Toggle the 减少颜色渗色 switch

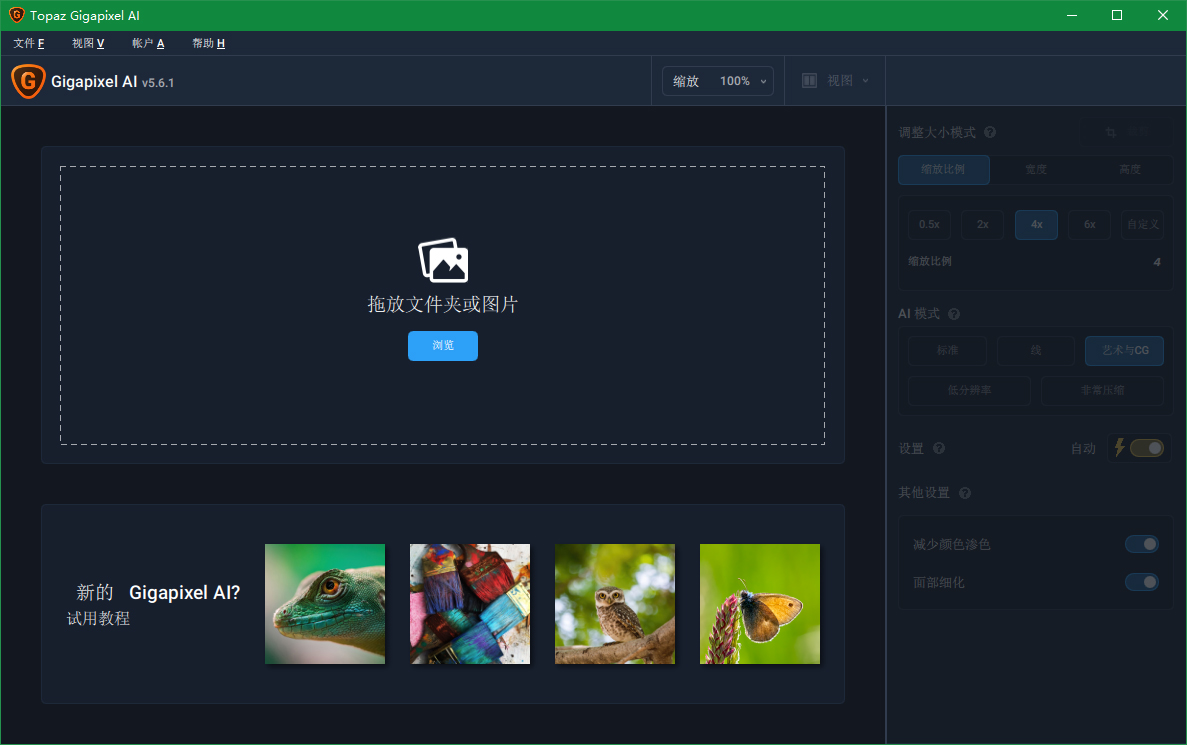[1142, 544]
